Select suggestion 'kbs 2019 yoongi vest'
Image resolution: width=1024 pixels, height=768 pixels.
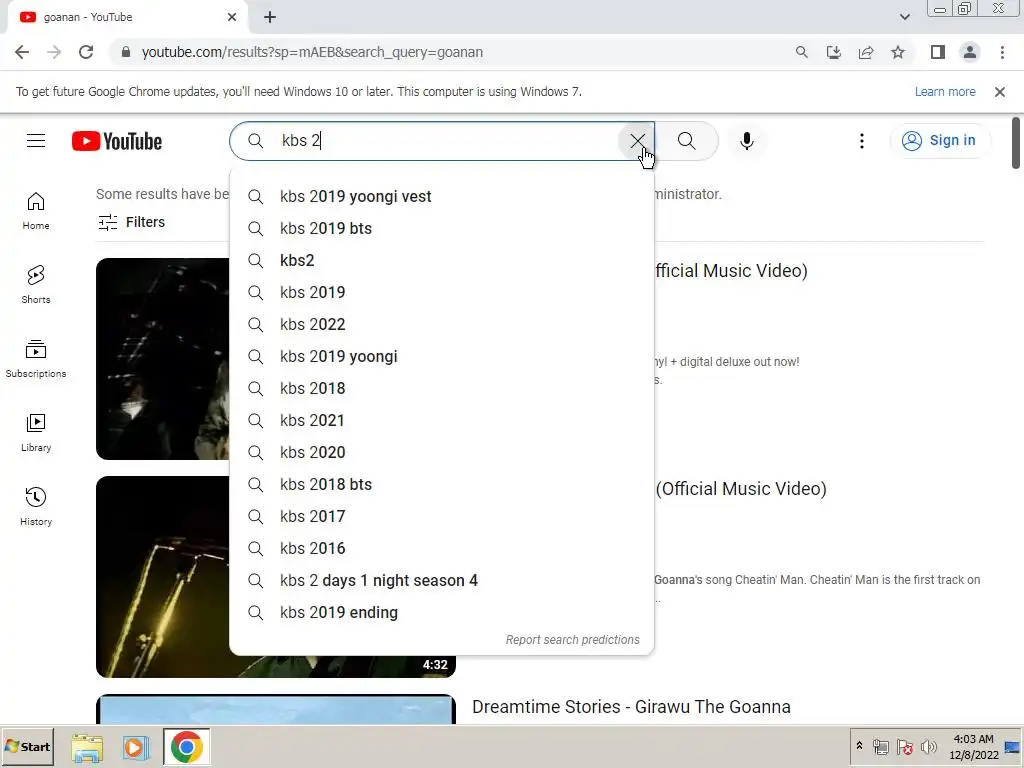click(x=441, y=197)
